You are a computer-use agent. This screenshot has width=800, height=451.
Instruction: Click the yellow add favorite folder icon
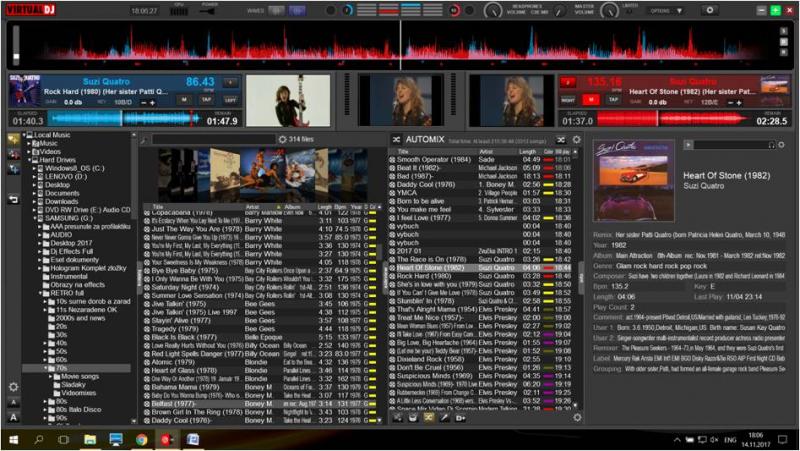point(13,139)
